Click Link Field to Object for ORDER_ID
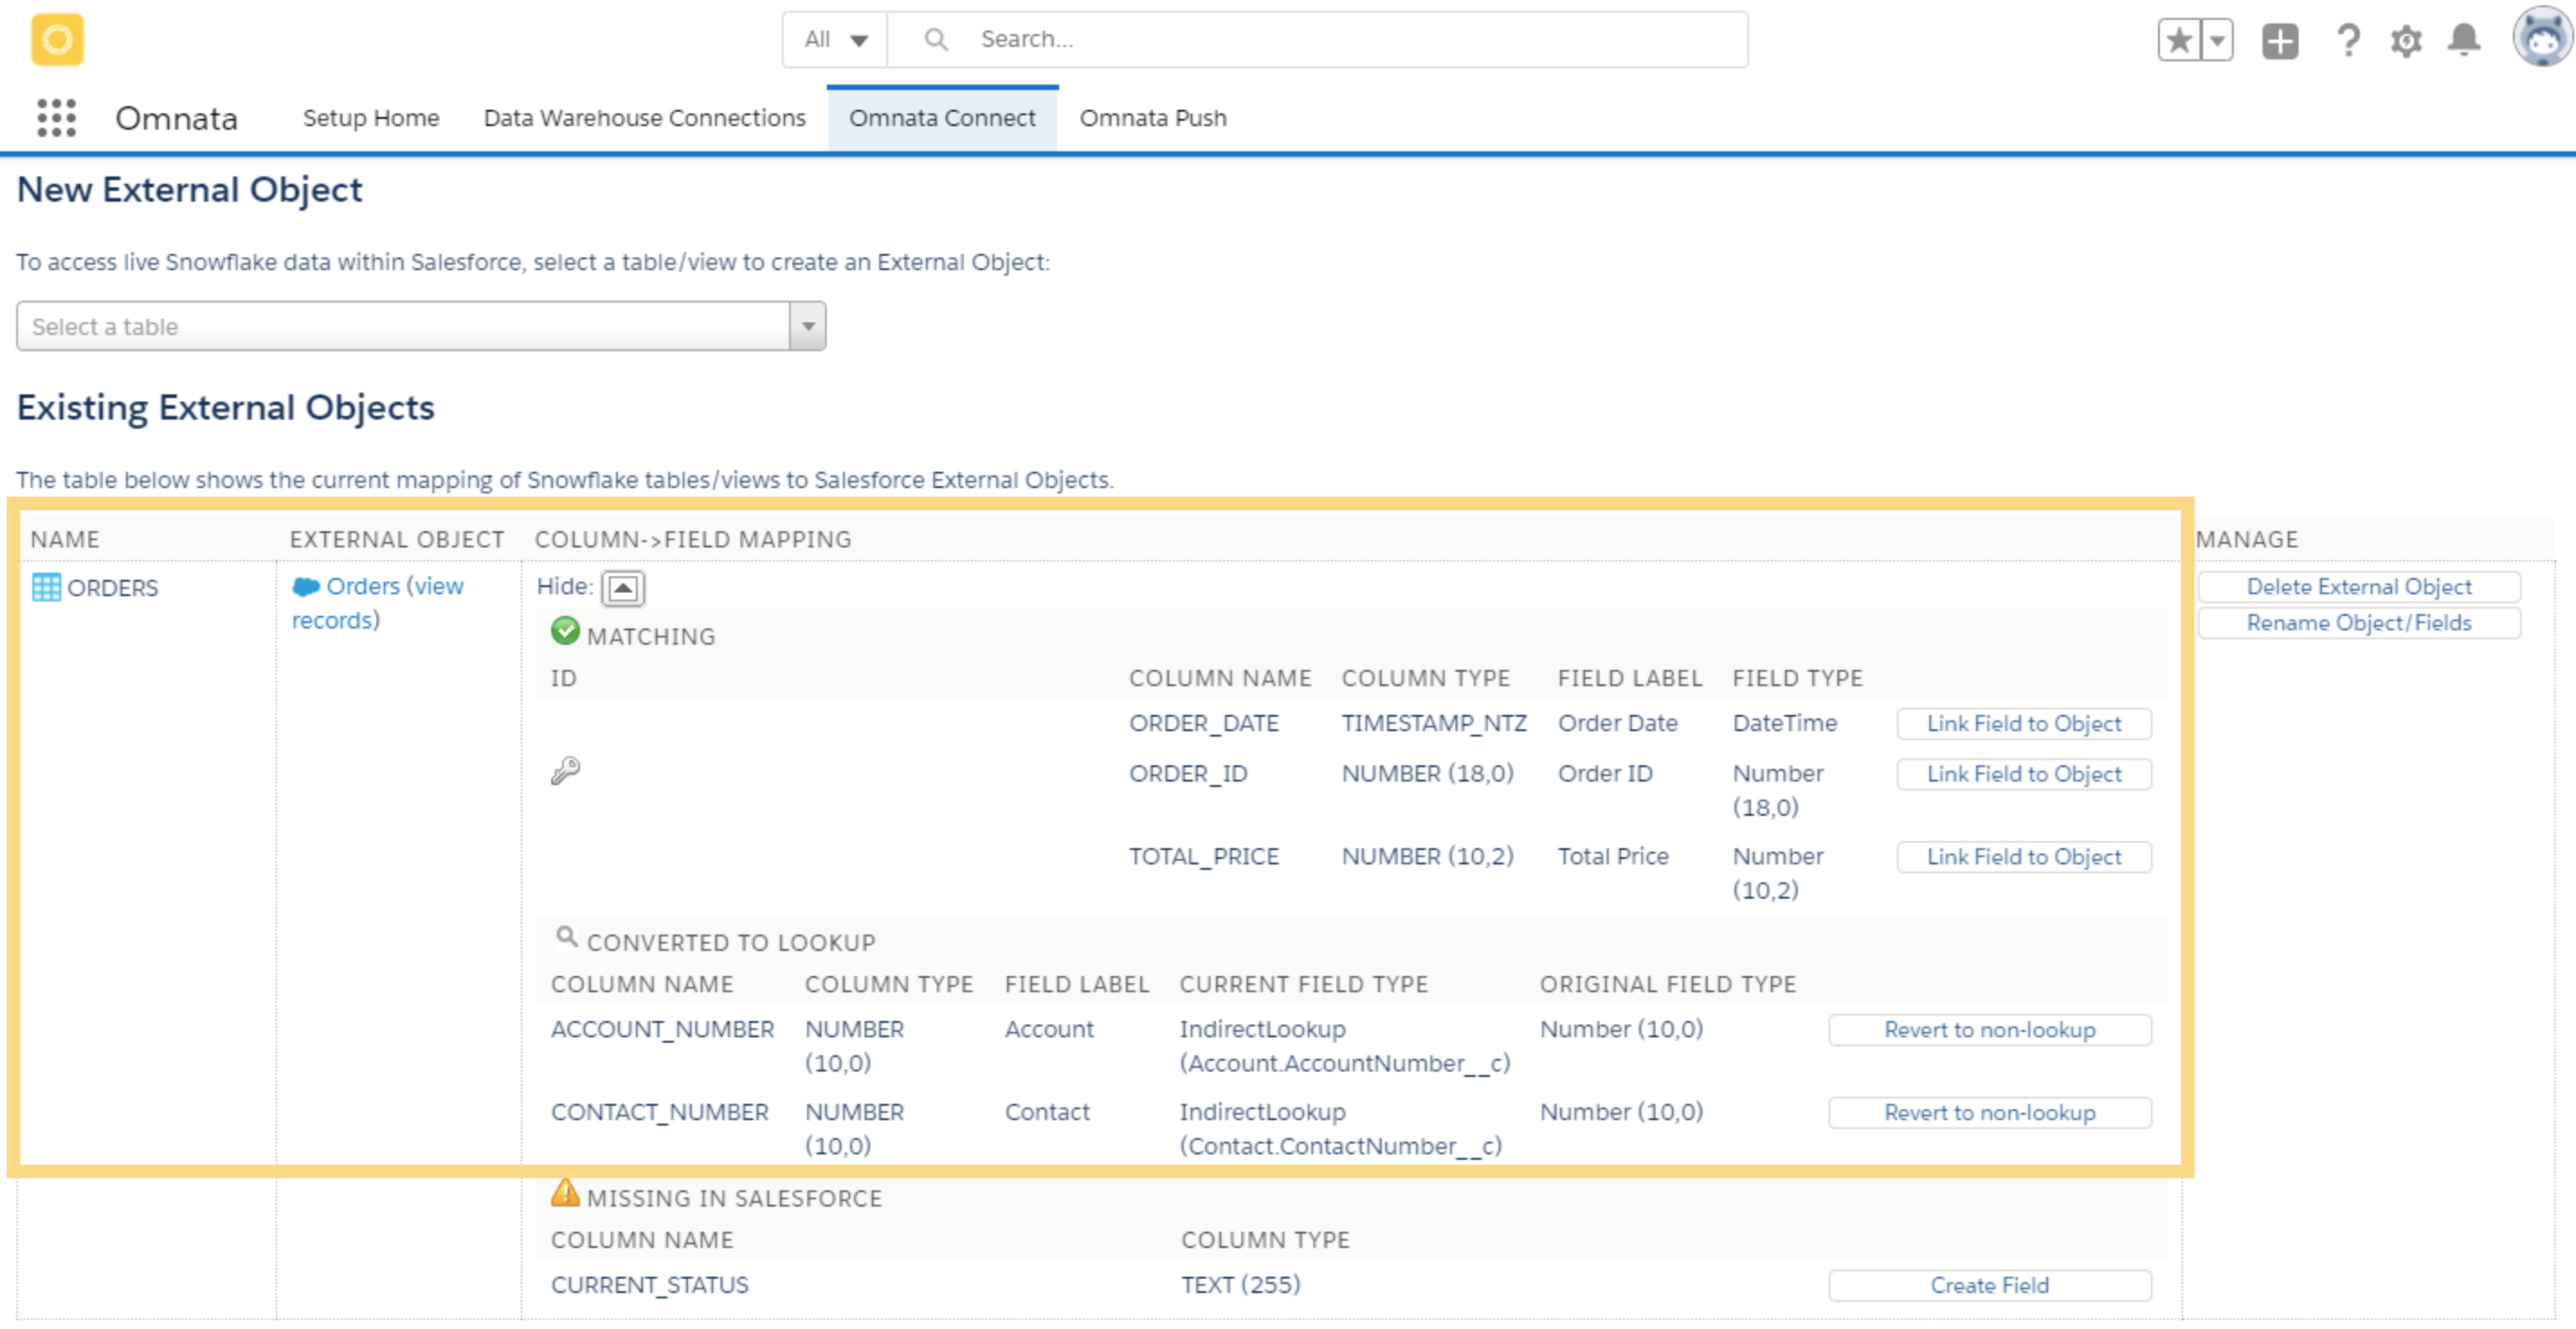 point(2023,774)
